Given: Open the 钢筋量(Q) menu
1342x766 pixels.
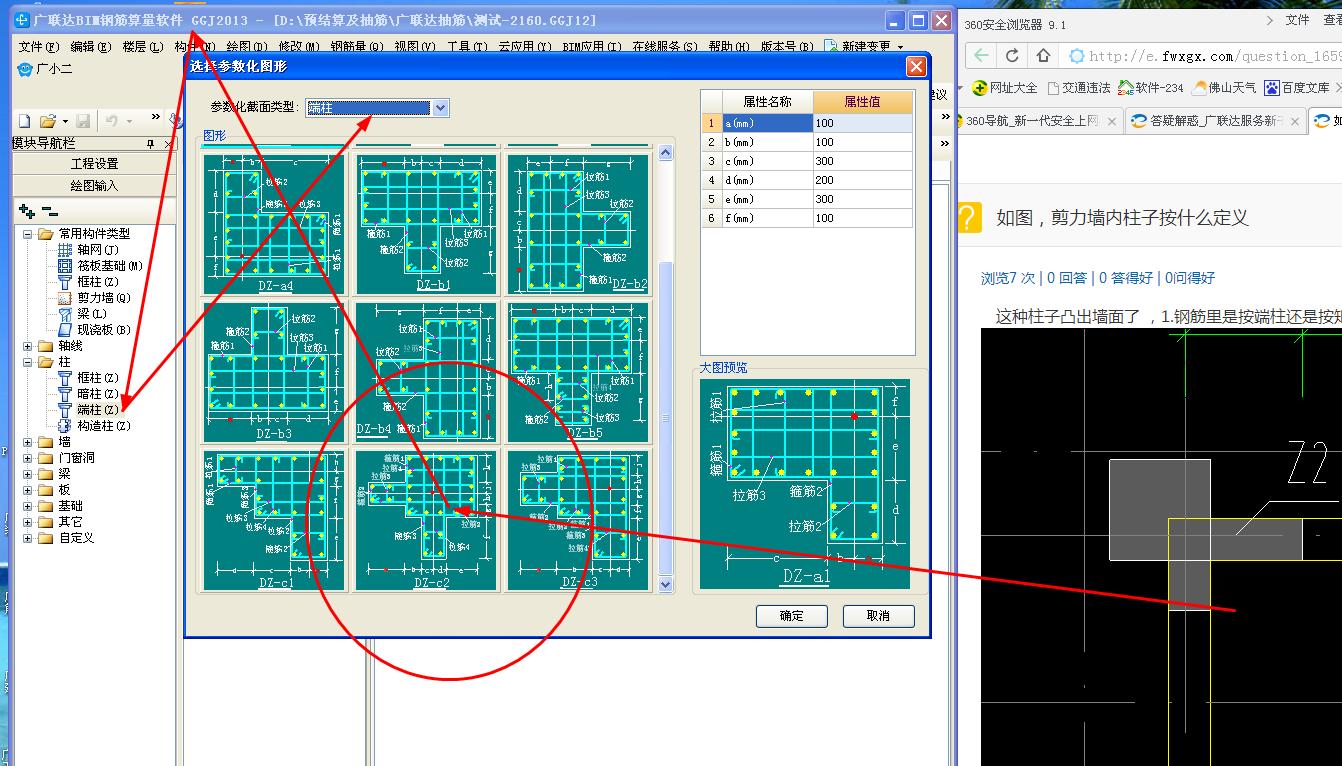Looking at the screenshot, I should click(357, 47).
